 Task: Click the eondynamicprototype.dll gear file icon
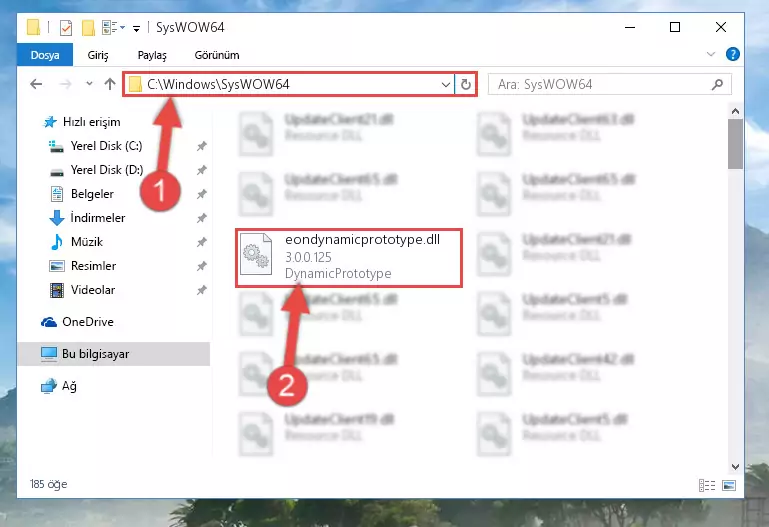[x=256, y=255]
